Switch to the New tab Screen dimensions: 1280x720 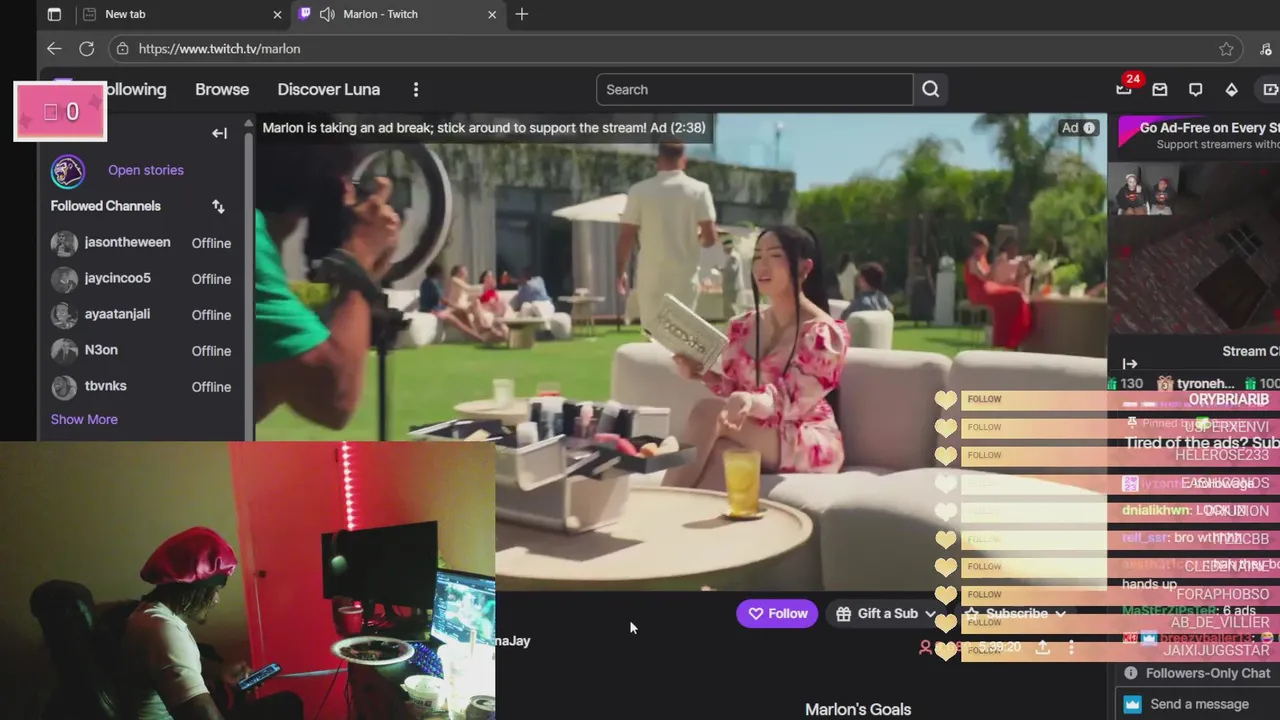(183, 14)
